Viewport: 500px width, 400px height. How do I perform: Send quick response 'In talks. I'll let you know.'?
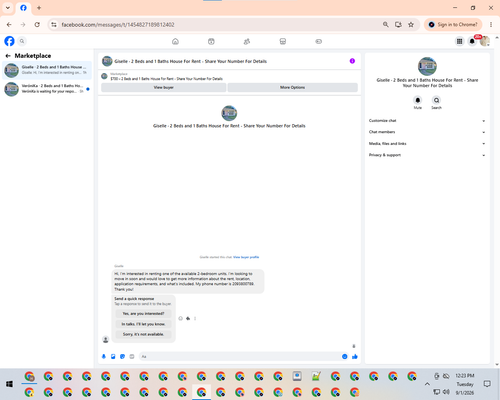coord(143,324)
